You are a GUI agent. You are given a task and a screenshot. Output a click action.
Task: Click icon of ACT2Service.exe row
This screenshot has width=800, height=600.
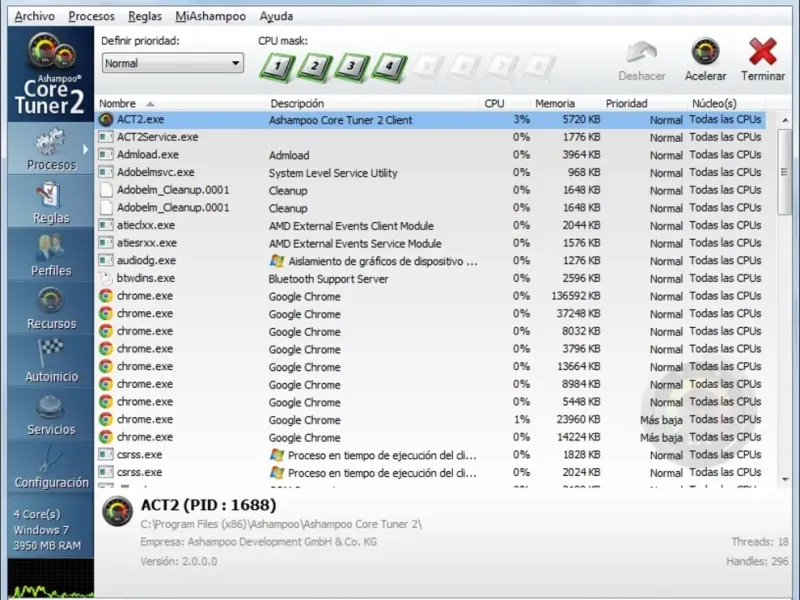click(106, 137)
